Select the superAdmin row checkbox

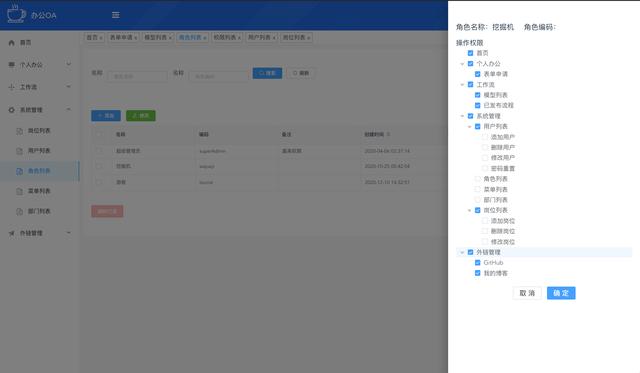(99, 151)
